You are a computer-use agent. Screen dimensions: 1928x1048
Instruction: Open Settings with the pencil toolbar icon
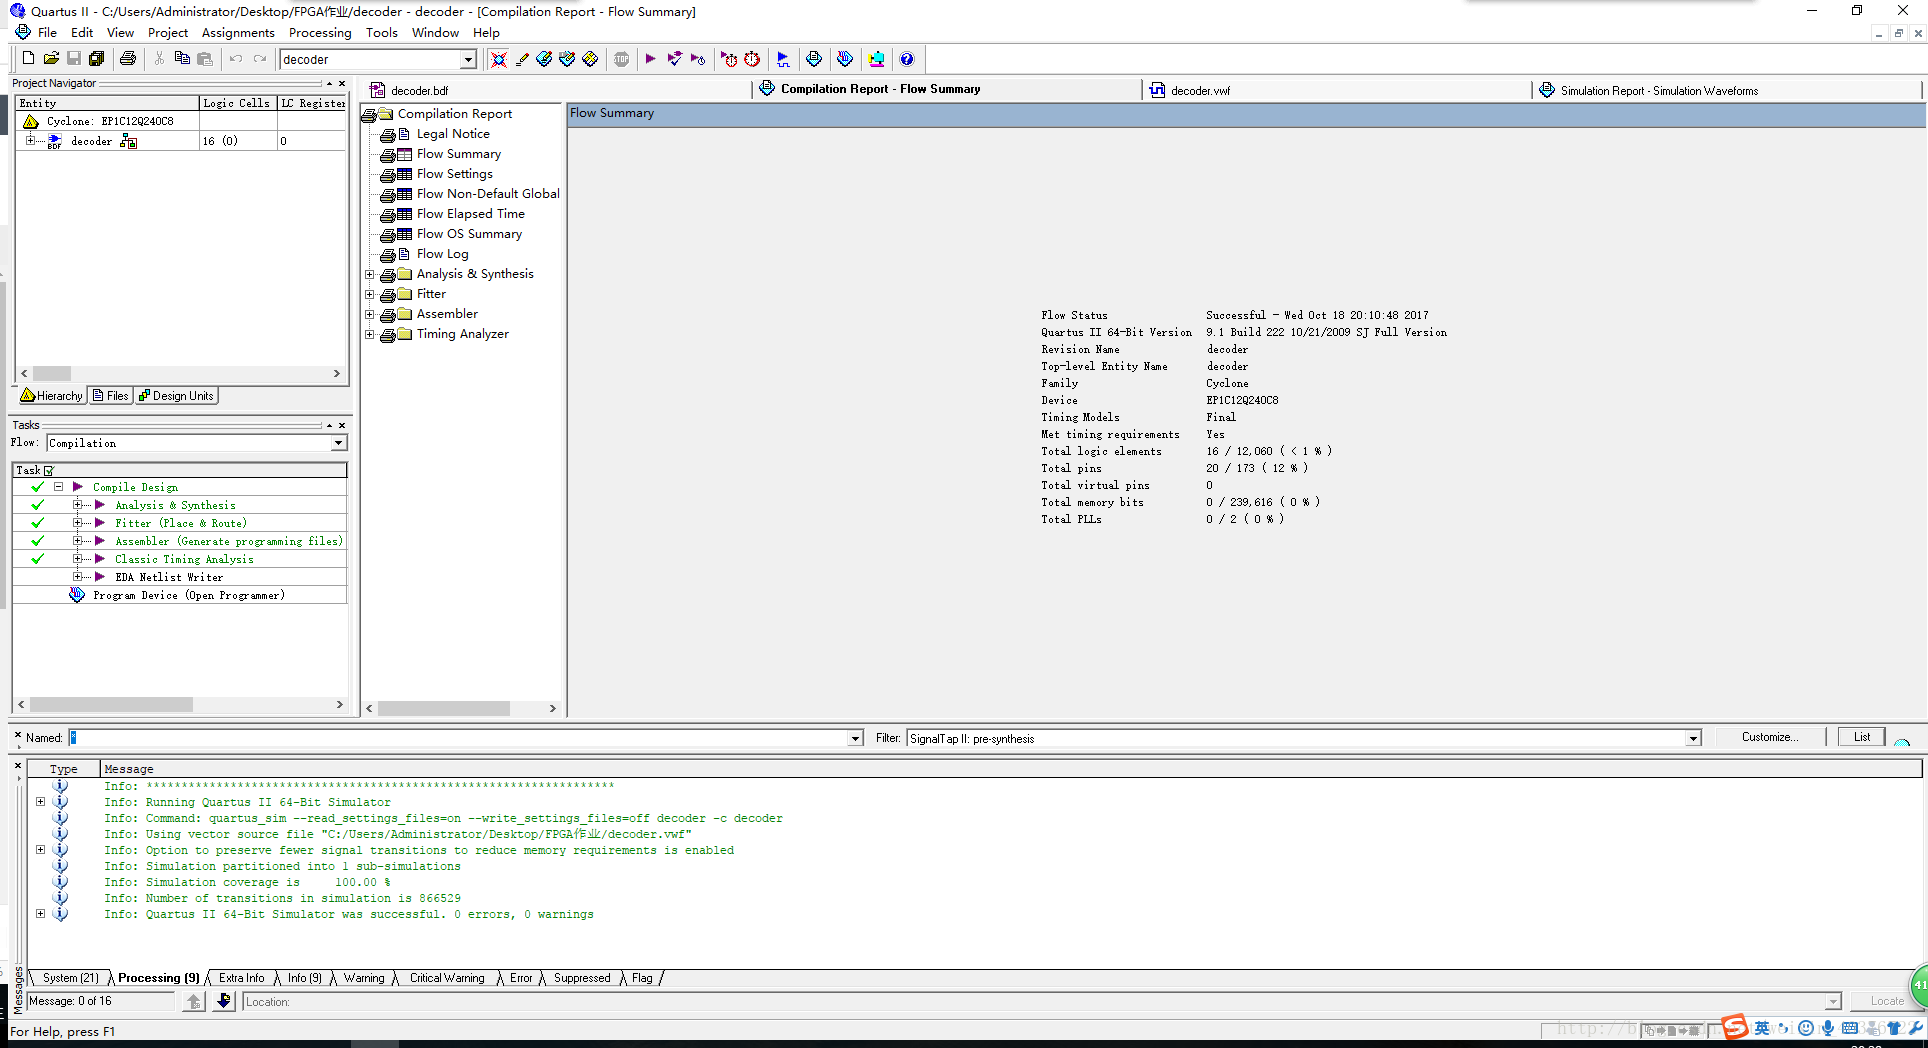tap(522, 59)
